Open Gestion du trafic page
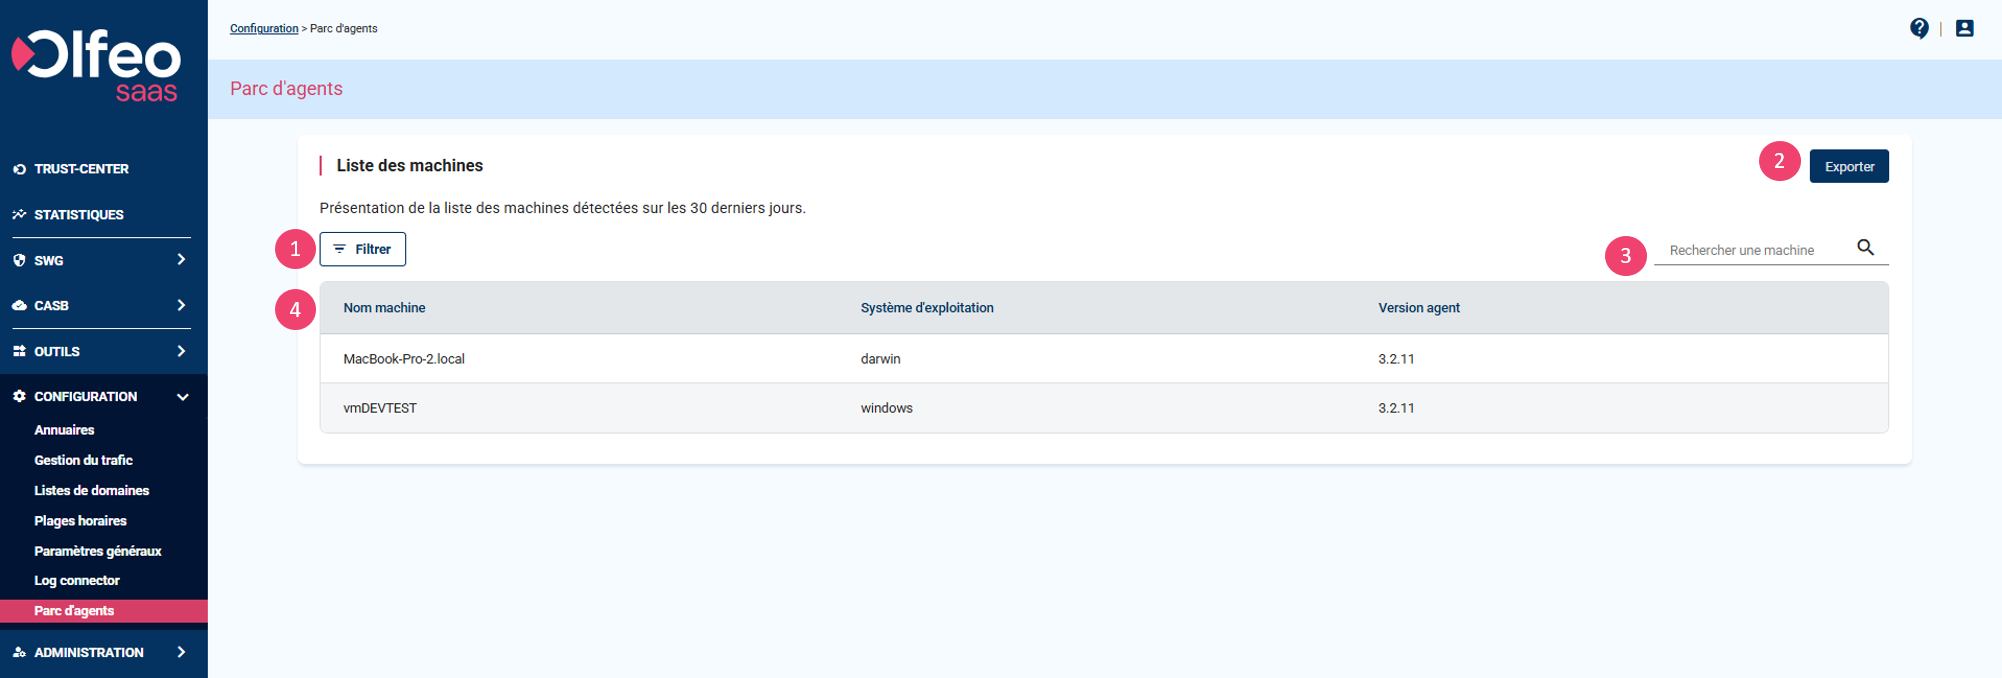Image resolution: width=2002 pixels, height=678 pixels. pyautogui.click(x=83, y=460)
